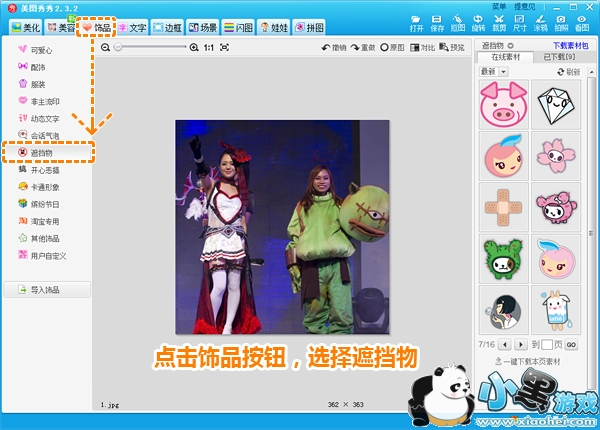The height and width of the screenshot is (430, 600).
Task: Select the 非主流印 category
Action: click(39, 101)
